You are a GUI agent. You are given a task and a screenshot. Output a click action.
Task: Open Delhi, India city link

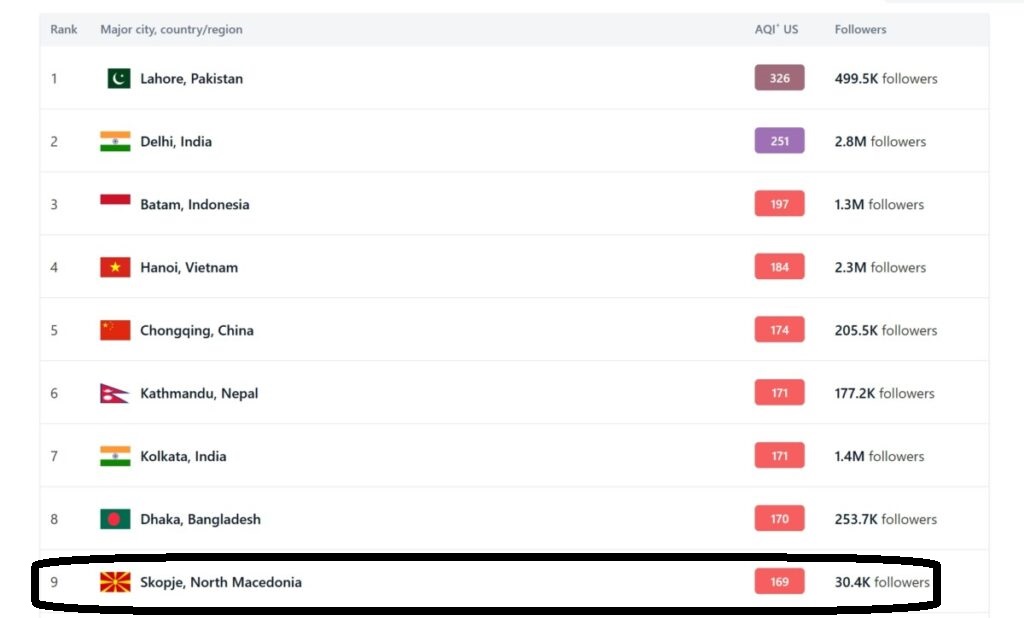(x=176, y=141)
